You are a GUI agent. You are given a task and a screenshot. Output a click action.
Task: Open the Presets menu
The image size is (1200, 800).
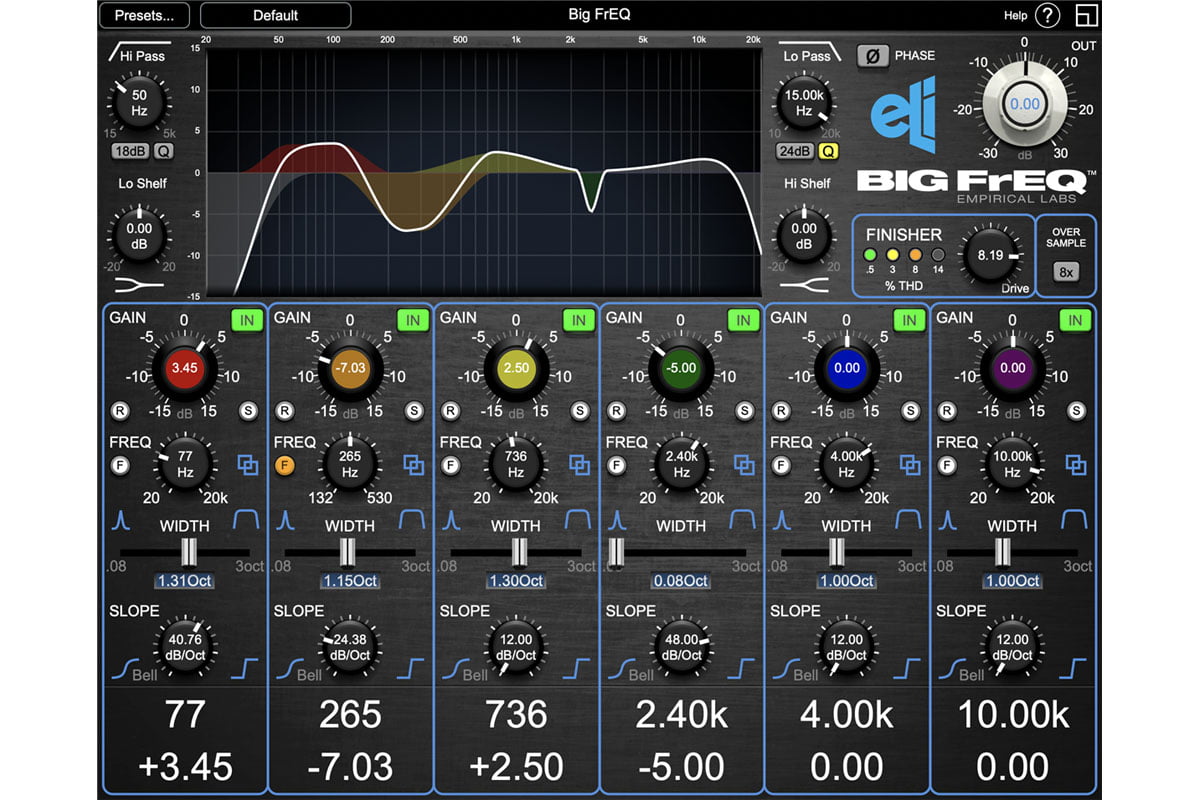(x=146, y=15)
